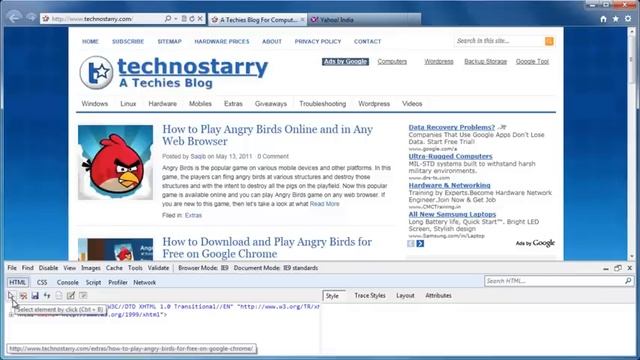640x360 pixels.
Task: Open the File menu in developer tools
Action: 12,268
